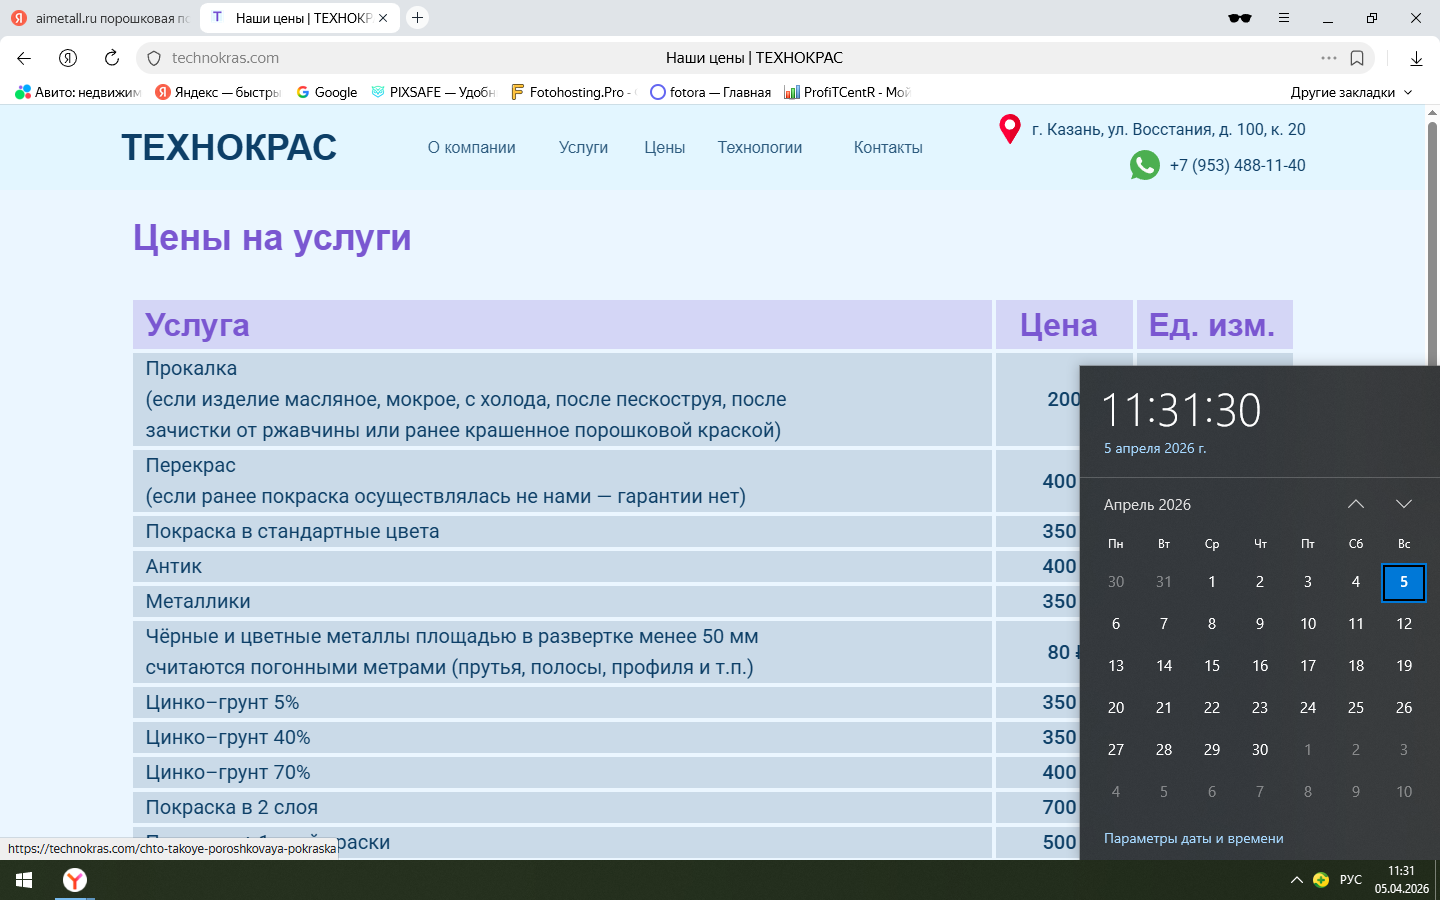Open the downloads arrow icon

pyautogui.click(x=1416, y=58)
